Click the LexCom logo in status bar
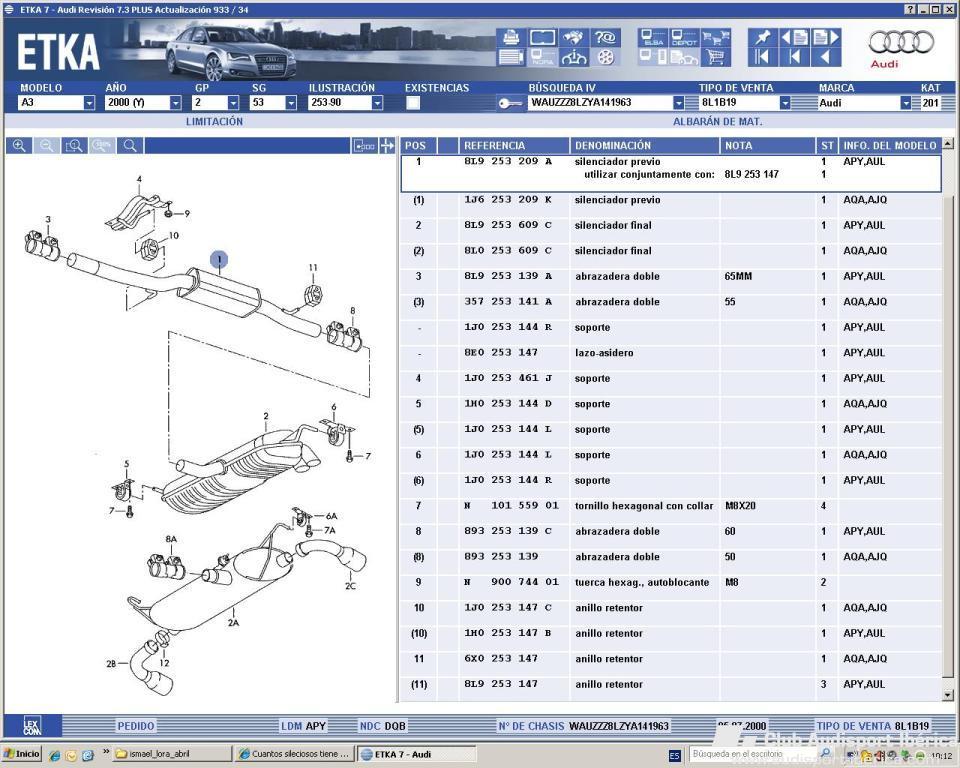The width and height of the screenshot is (960, 768). (32, 726)
